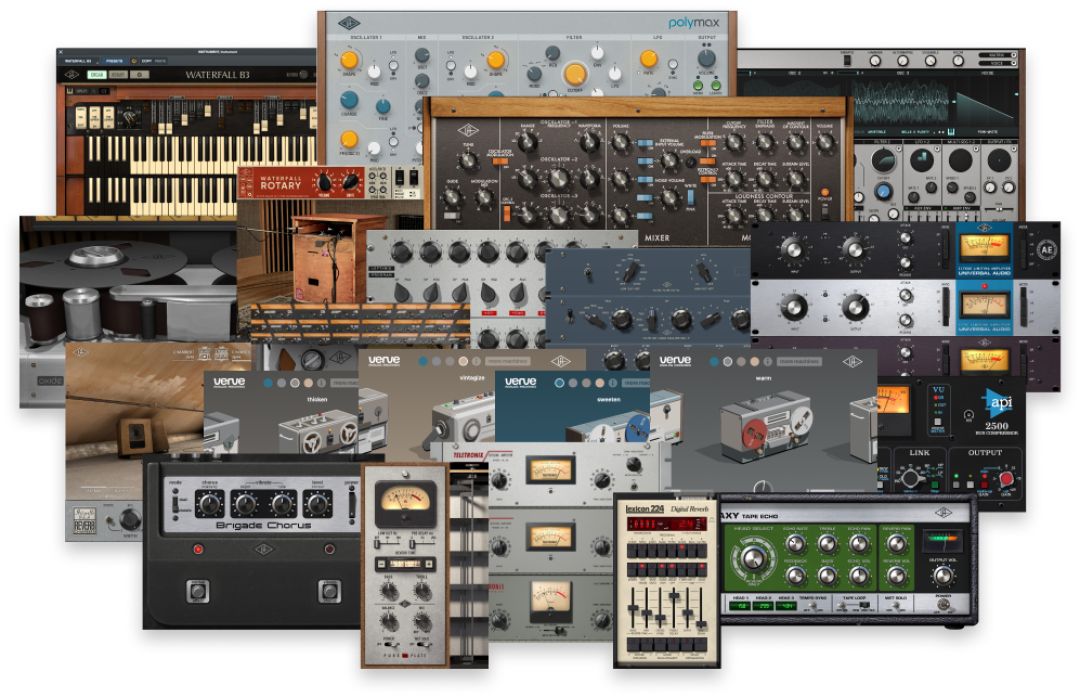Click 'more machines' in Verve vintagize window
Image resolution: width=1080 pixels, height=697 pixels.
[507, 361]
